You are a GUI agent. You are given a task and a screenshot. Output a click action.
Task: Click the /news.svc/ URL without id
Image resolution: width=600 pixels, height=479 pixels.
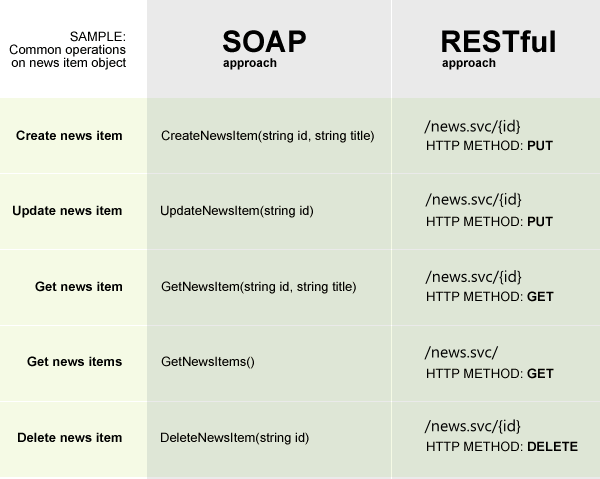pyautogui.click(x=461, y=352)
